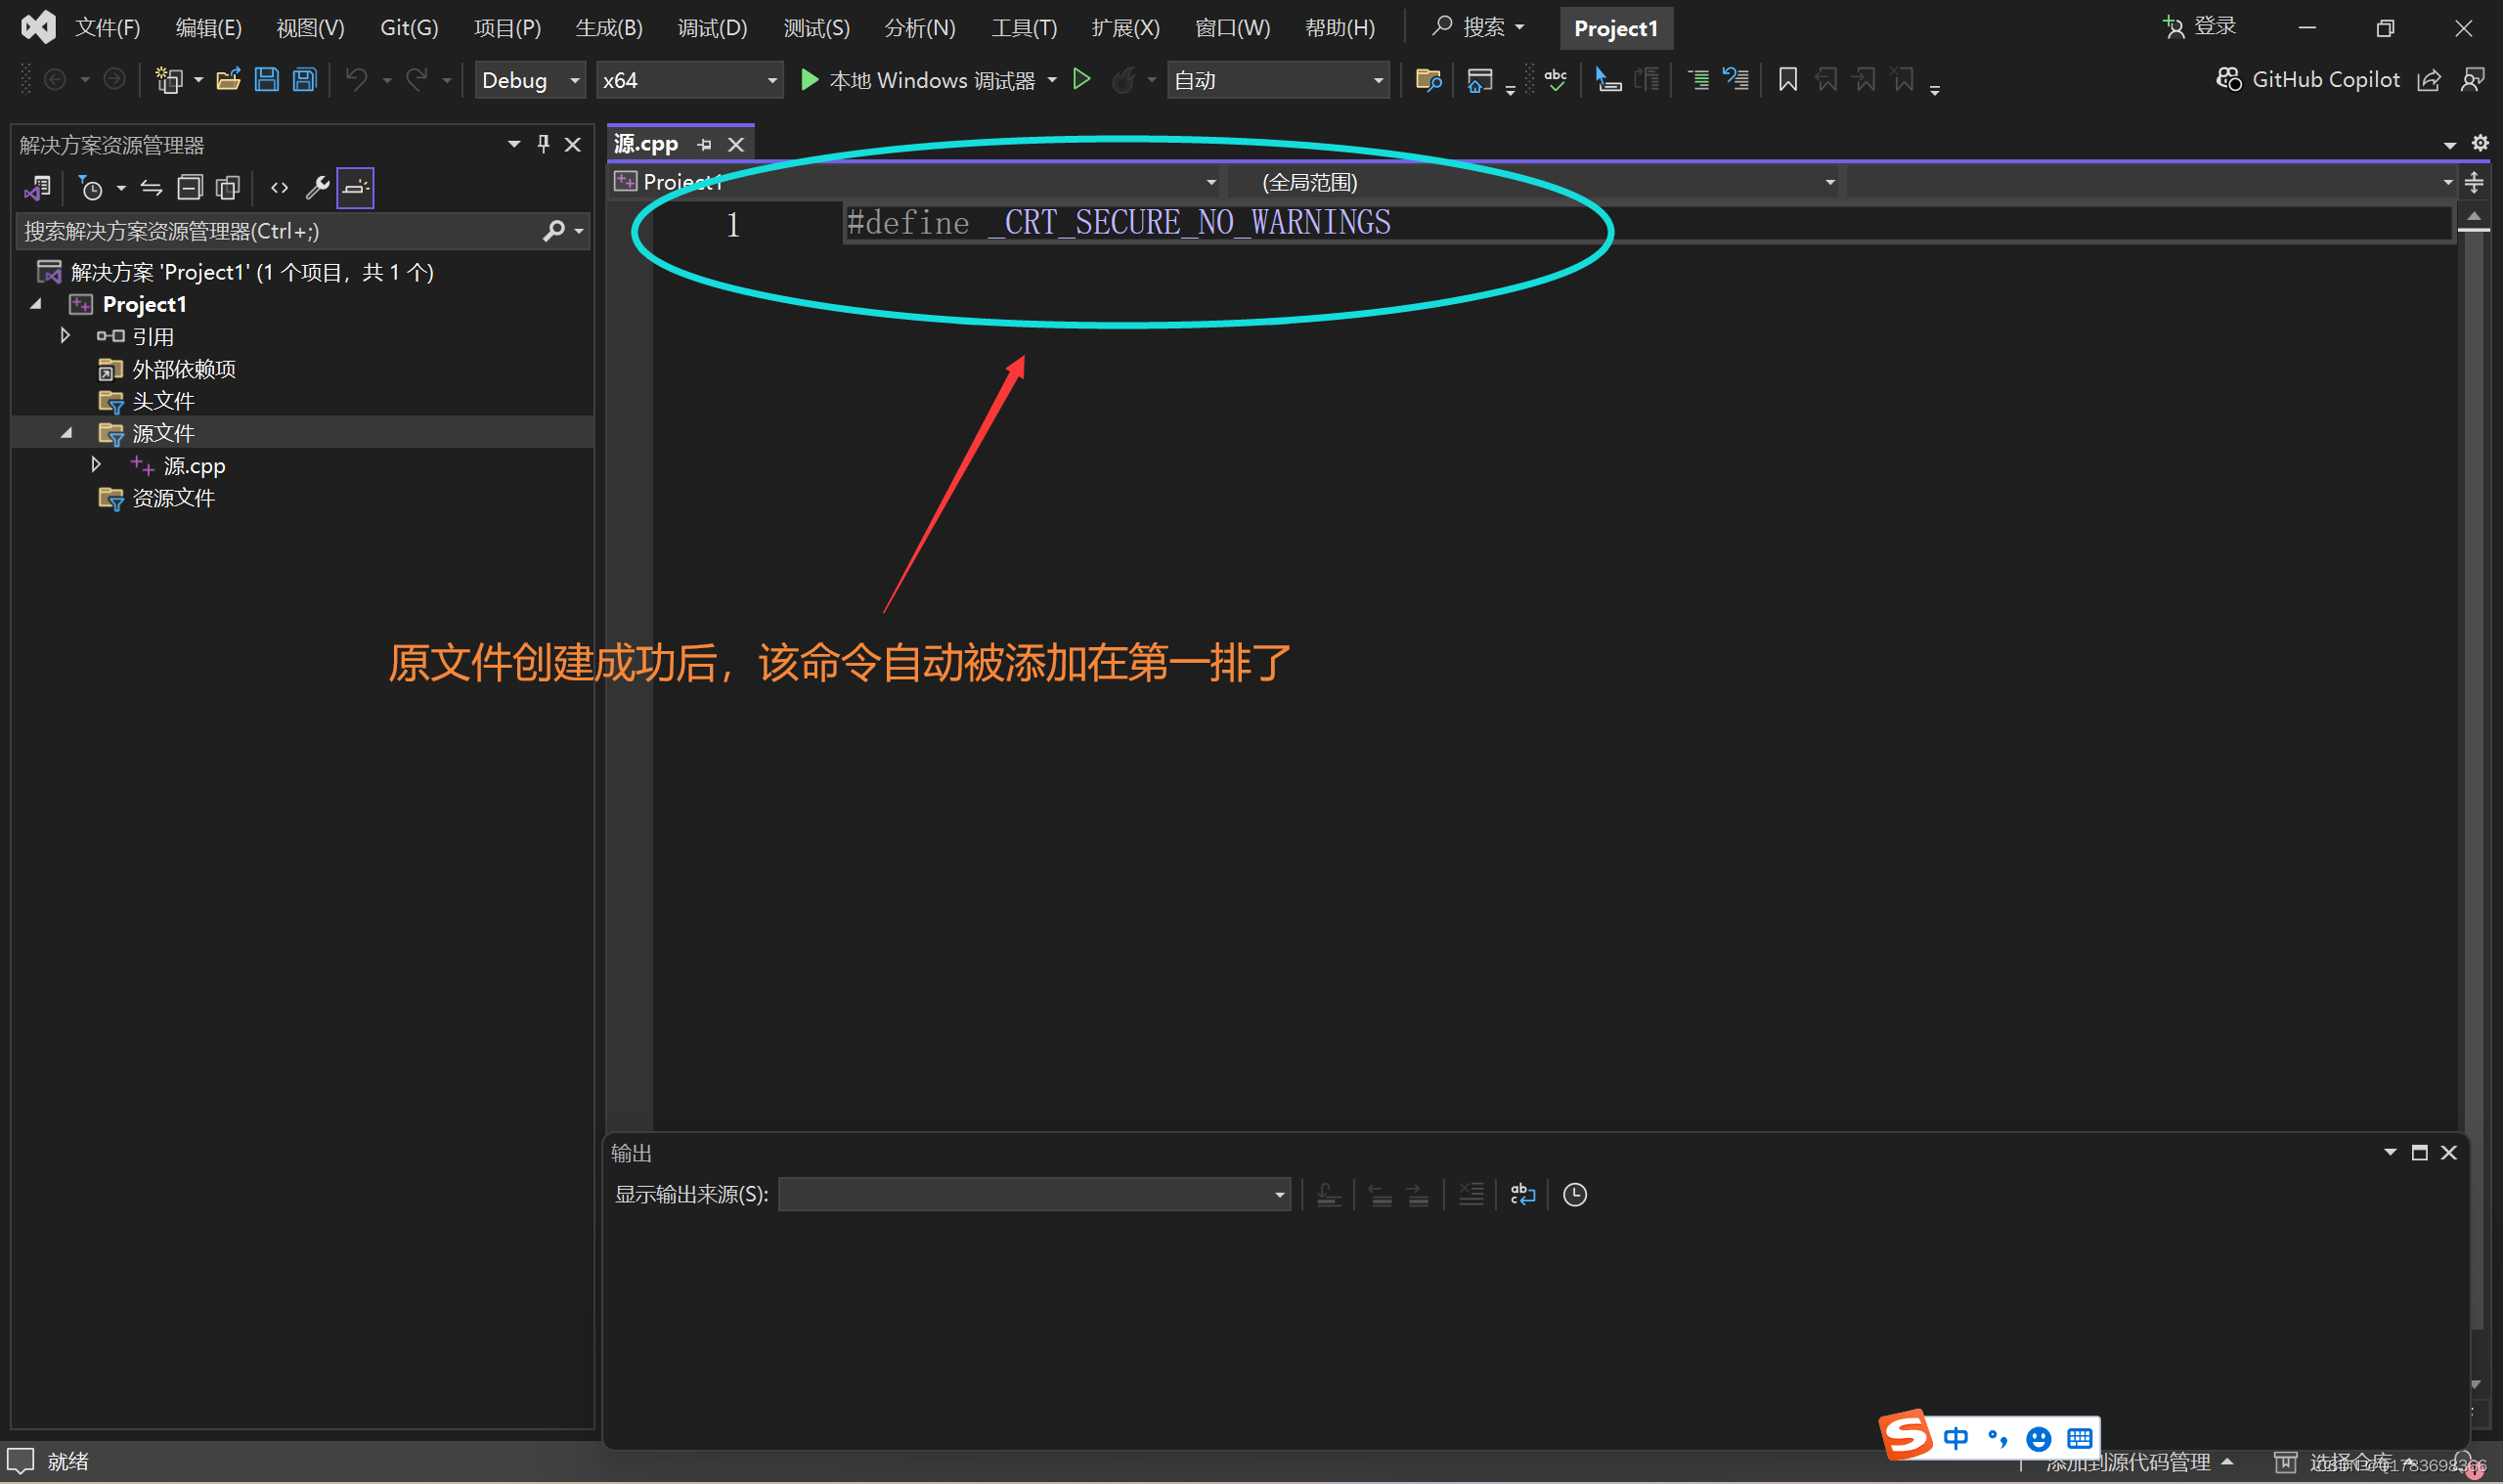2503x1484 pixels.
Task: Click the Open File folder icon
Action: coord(228,80)
